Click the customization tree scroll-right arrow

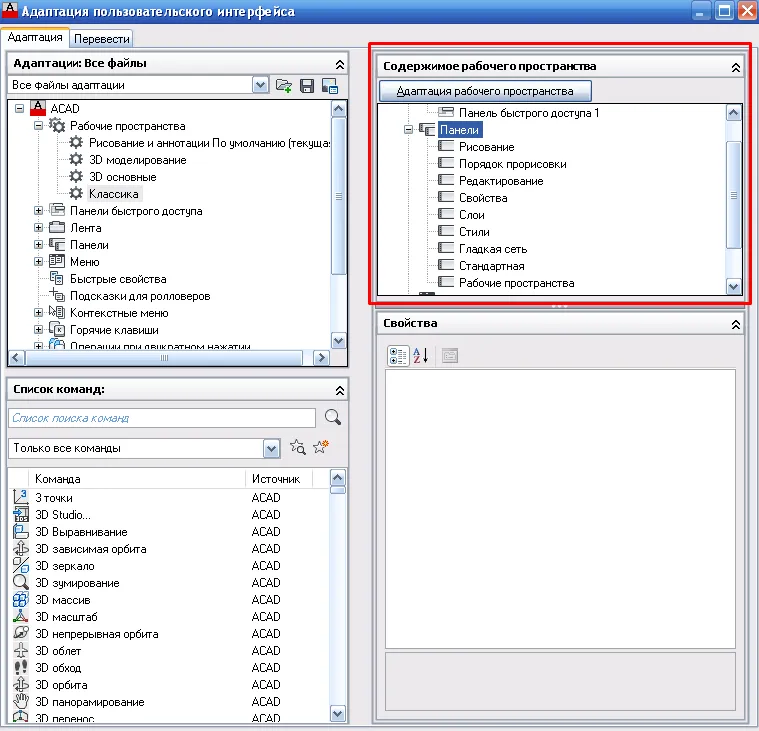pos(320,358)
